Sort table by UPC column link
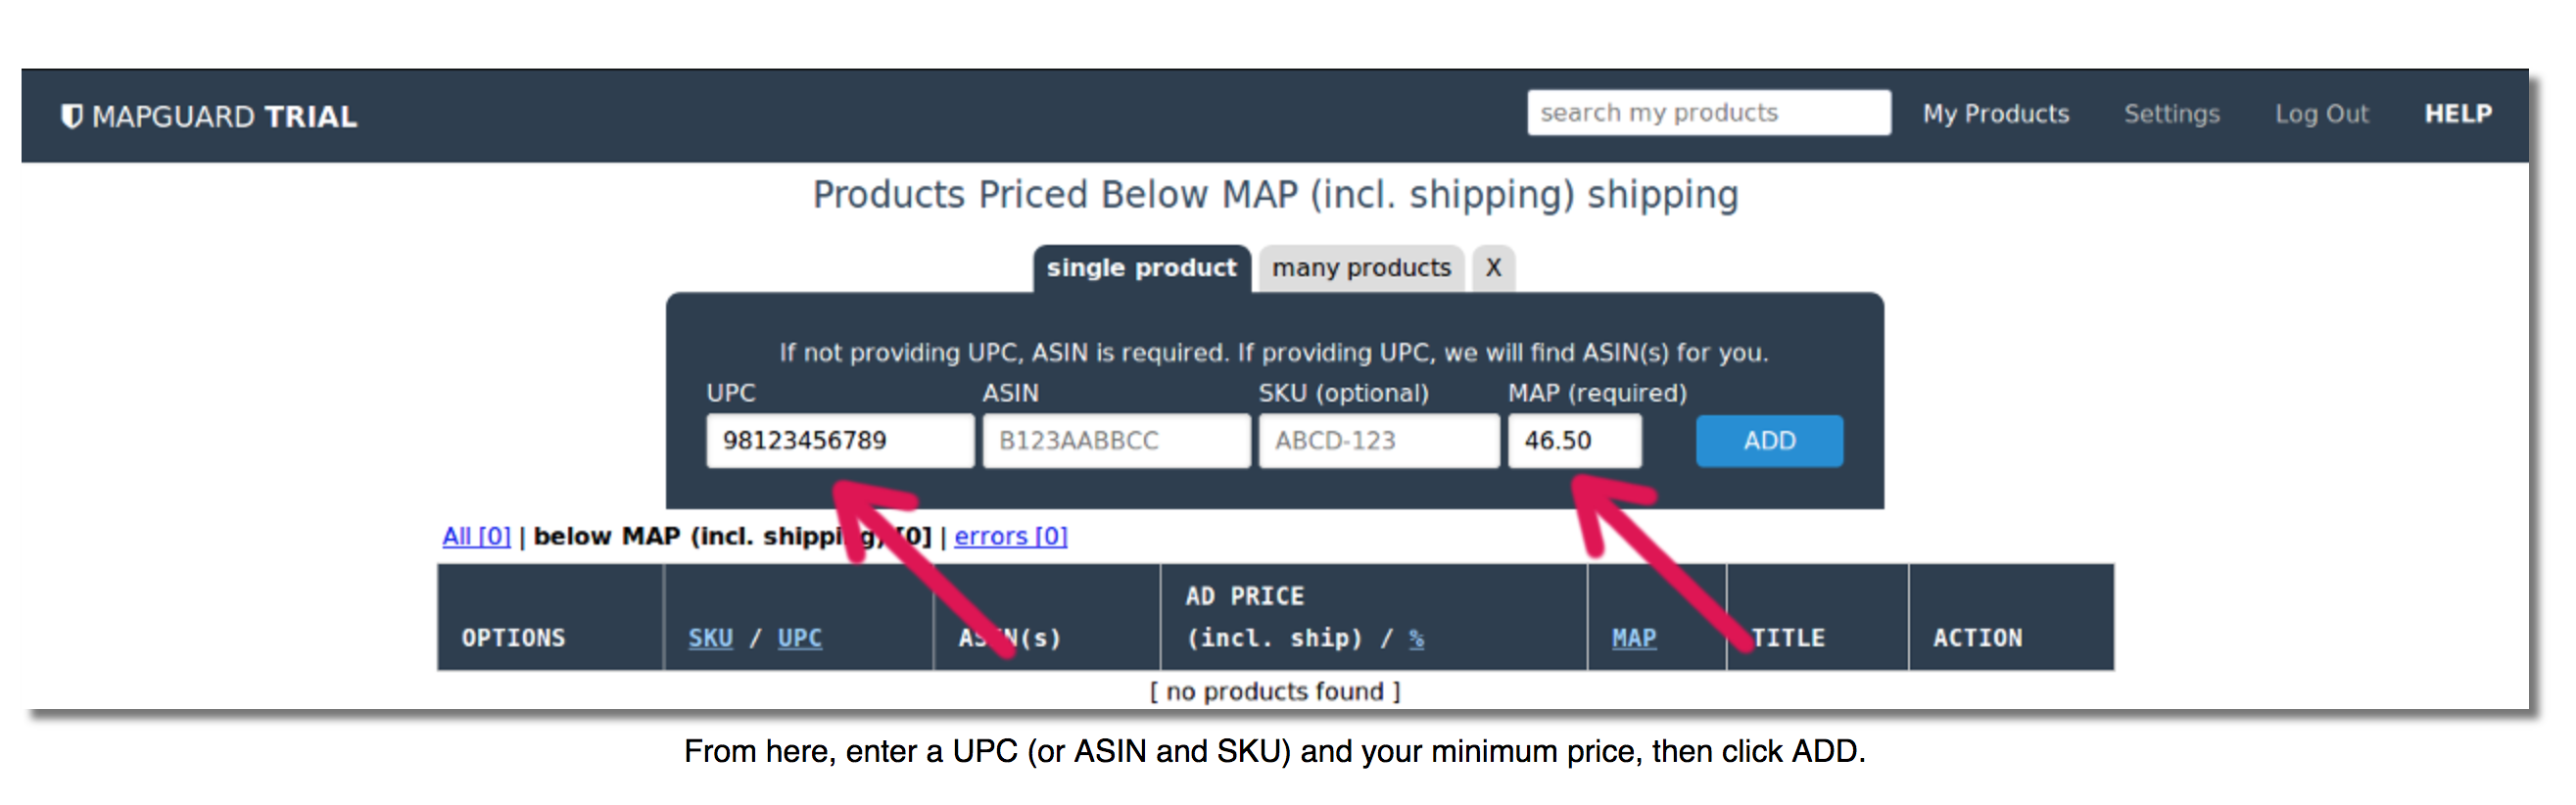Screen dimensions: 2576x805 pos(799,638)
